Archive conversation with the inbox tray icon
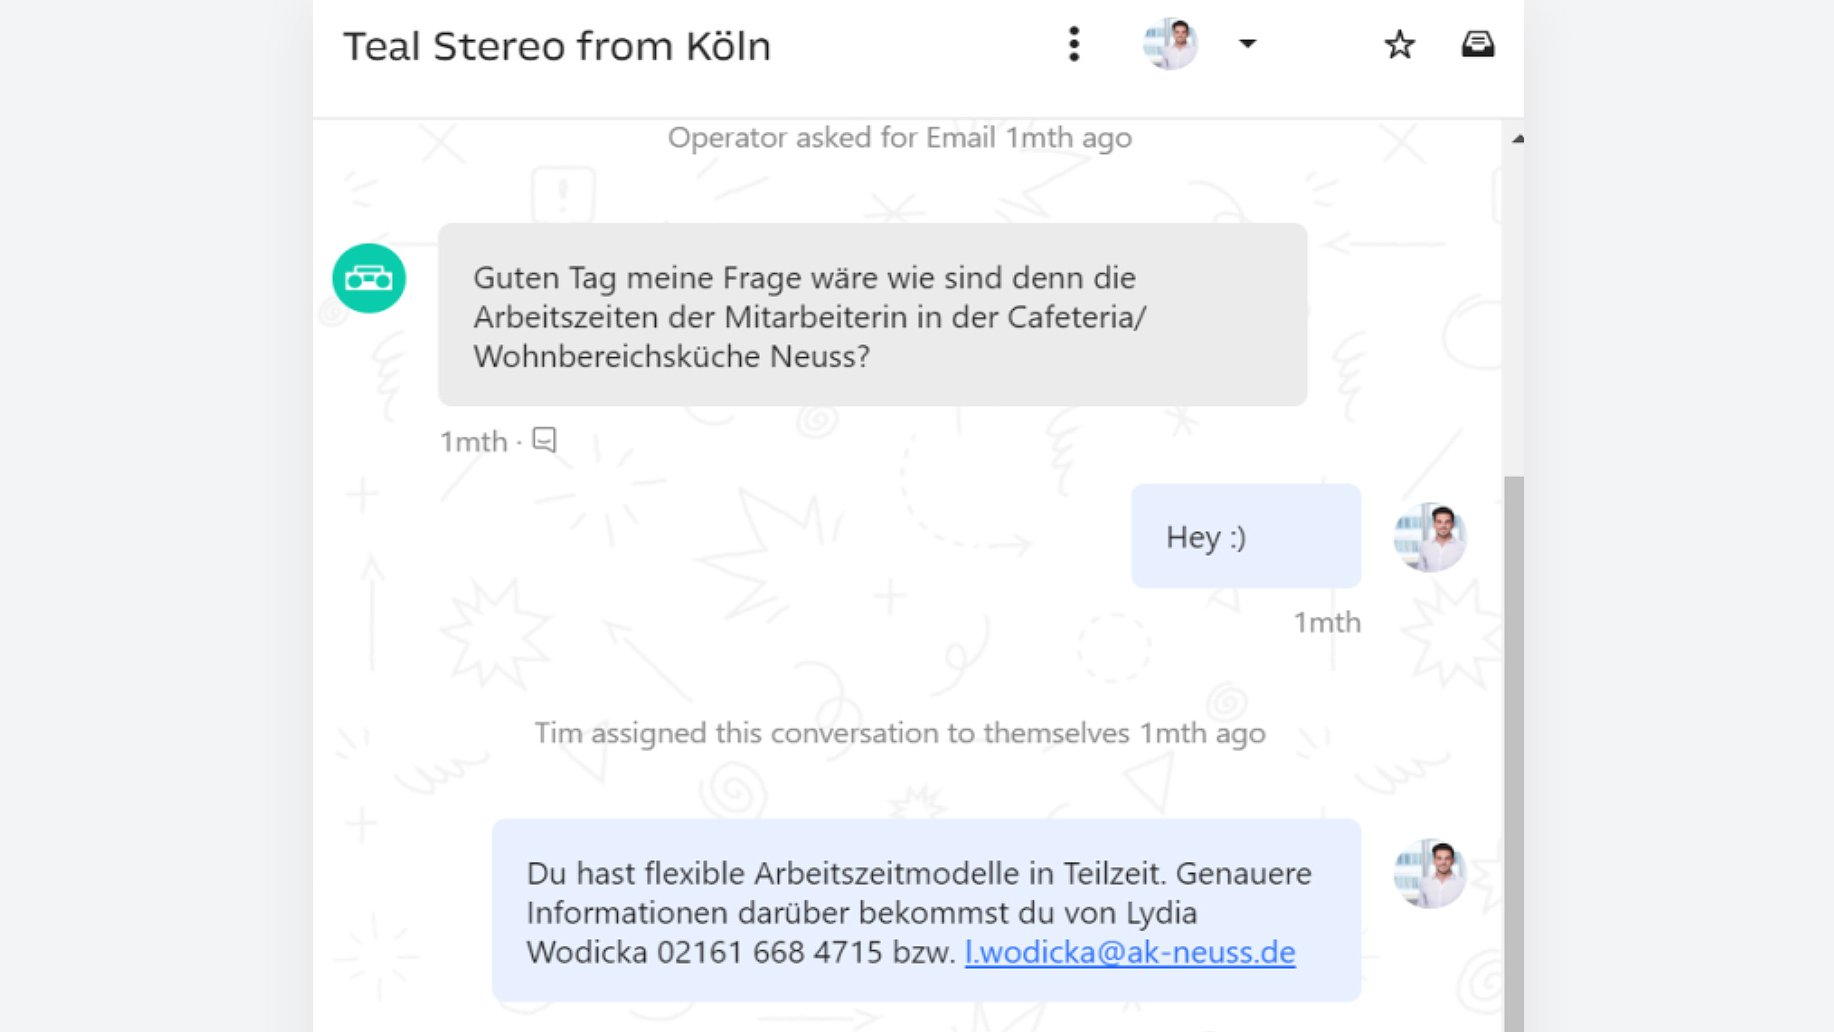The height and width of the screenshot is (1032, 1834). (x=1477, y=45)
